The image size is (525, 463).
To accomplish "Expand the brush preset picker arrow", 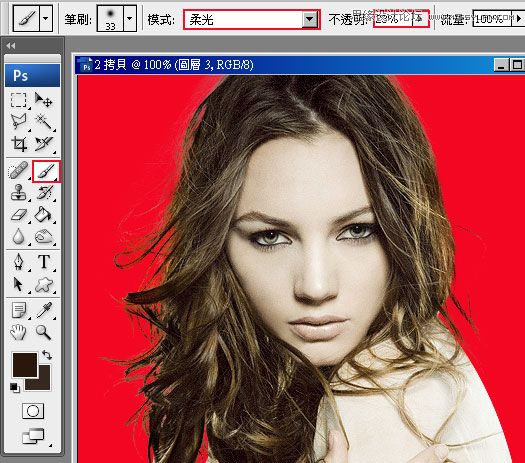I will [130, 19].
